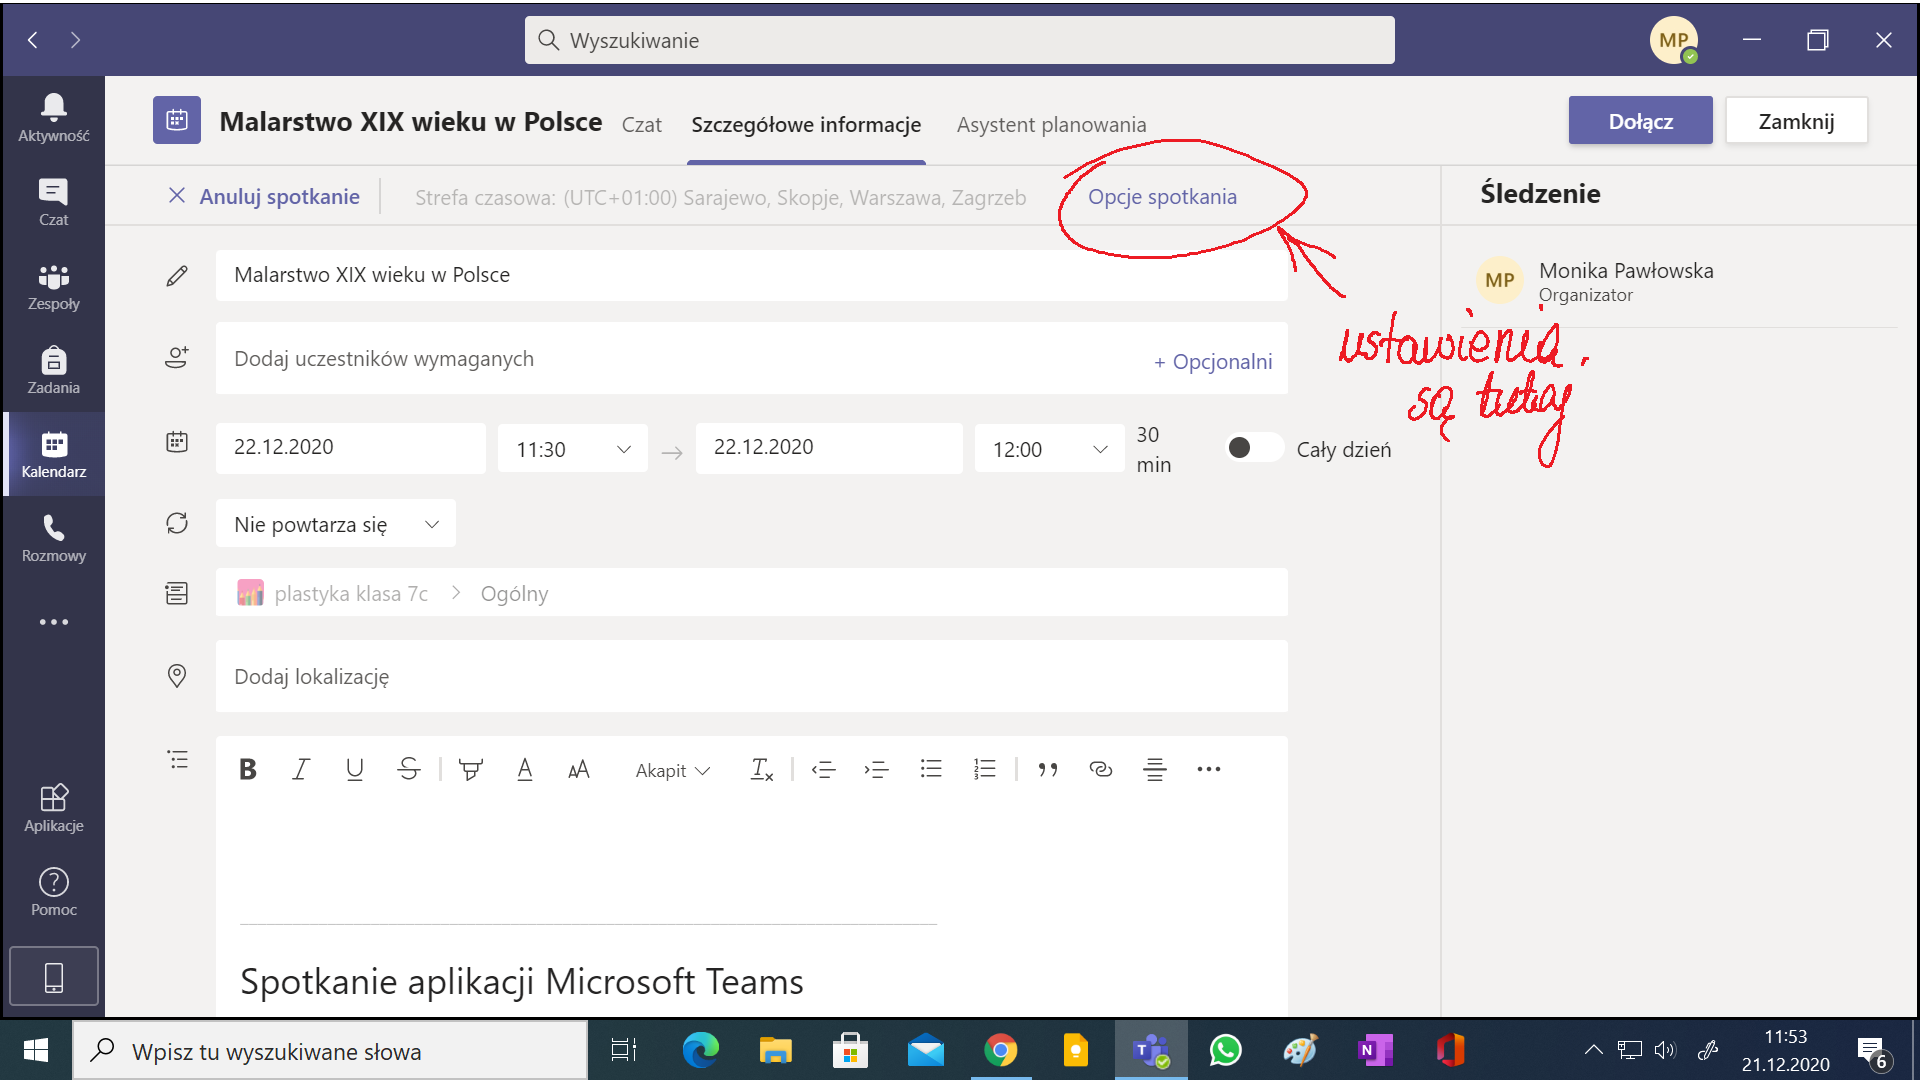Select the Zespoły icon in the sidebar

(53, 285)
